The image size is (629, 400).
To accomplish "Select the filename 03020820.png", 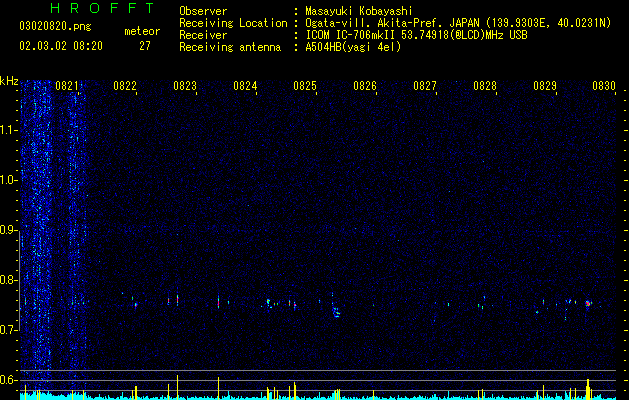I will tap(55, 27).
